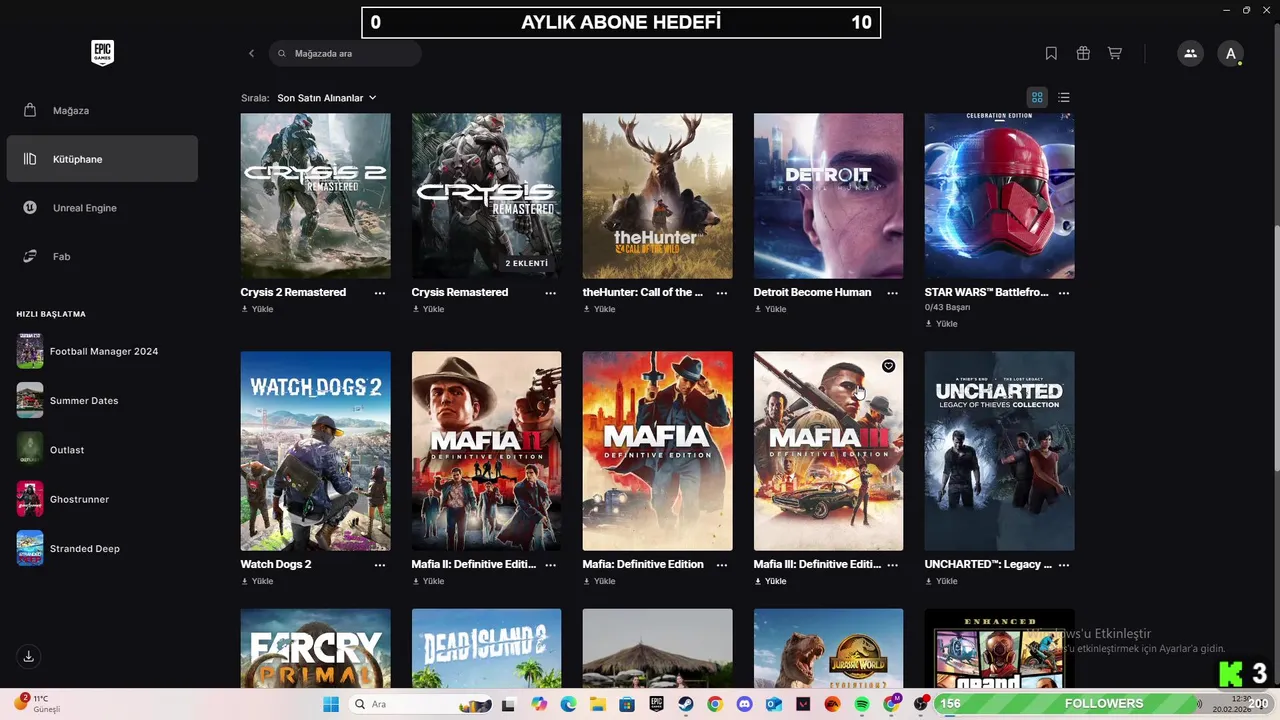The image size is (1280, 720).
Task: Open Task View on the taskbar
Action: (x=508, y=704)
